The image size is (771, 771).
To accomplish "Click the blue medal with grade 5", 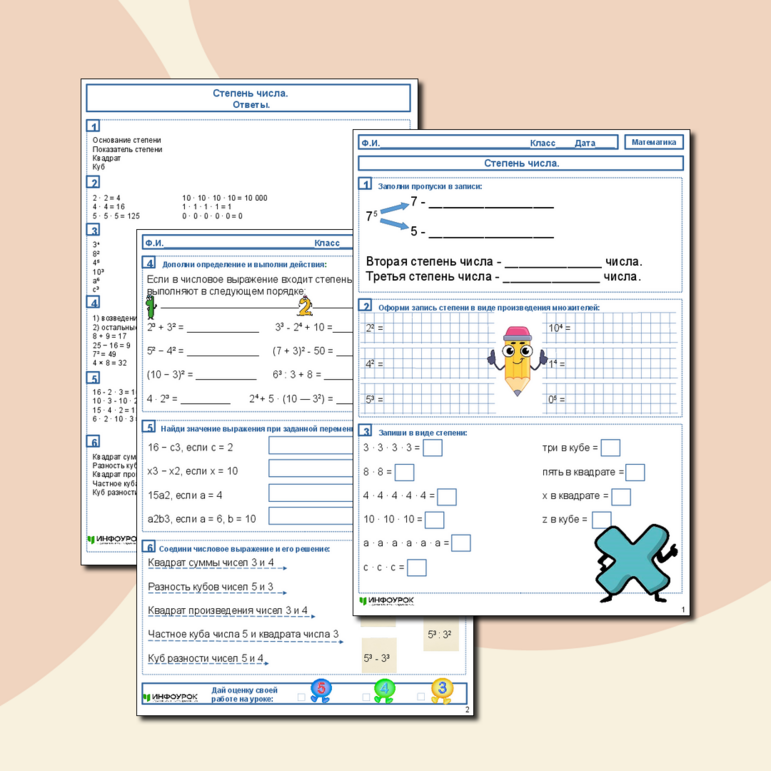I will pyautogui.click(x=321, y=690).
